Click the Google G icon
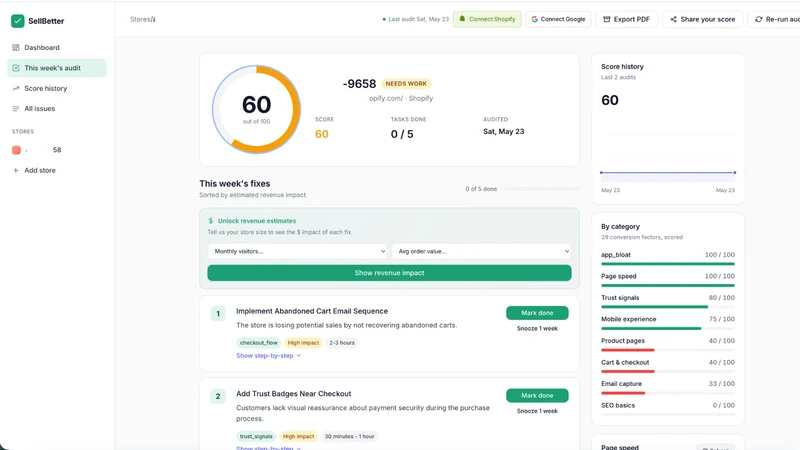 click(x=534, y=19)
